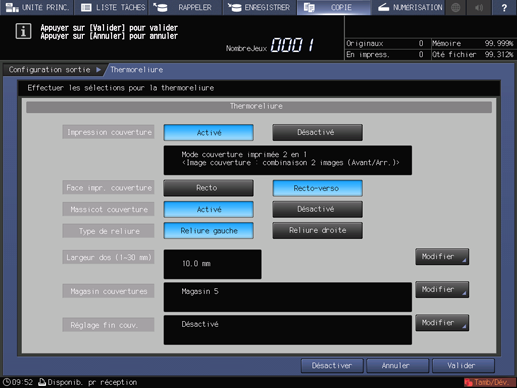
Task: Click the Réglage fin couv. label
Action: pos(108,325)
